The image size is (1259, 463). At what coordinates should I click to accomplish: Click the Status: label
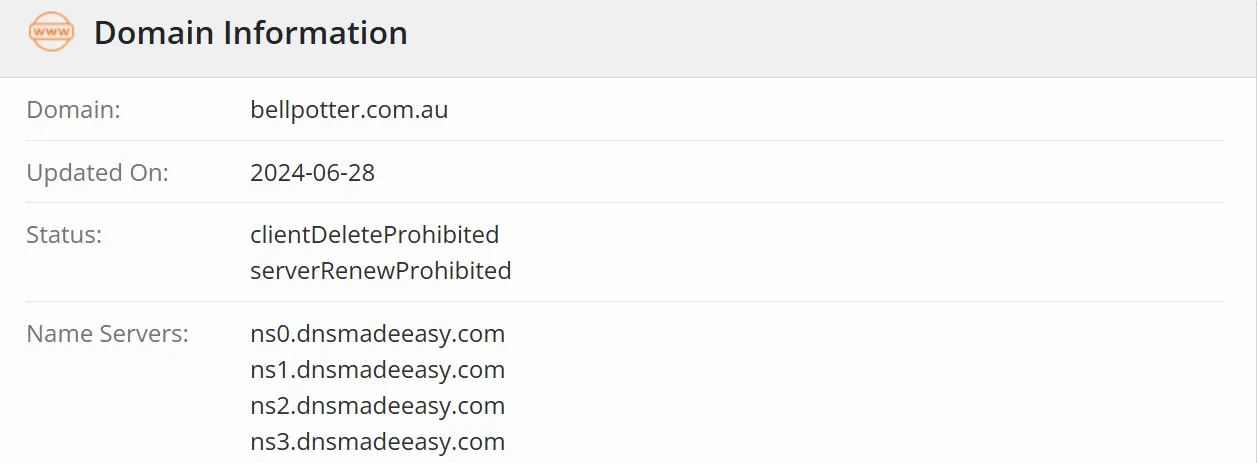64,234
